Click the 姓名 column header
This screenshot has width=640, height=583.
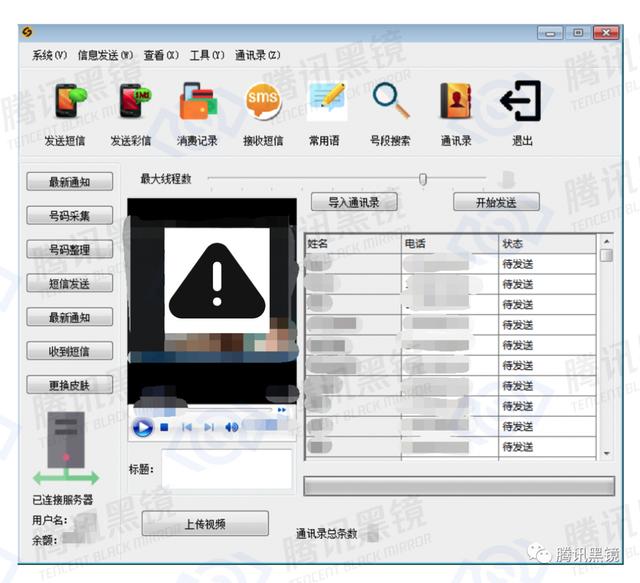pos(353,244)
